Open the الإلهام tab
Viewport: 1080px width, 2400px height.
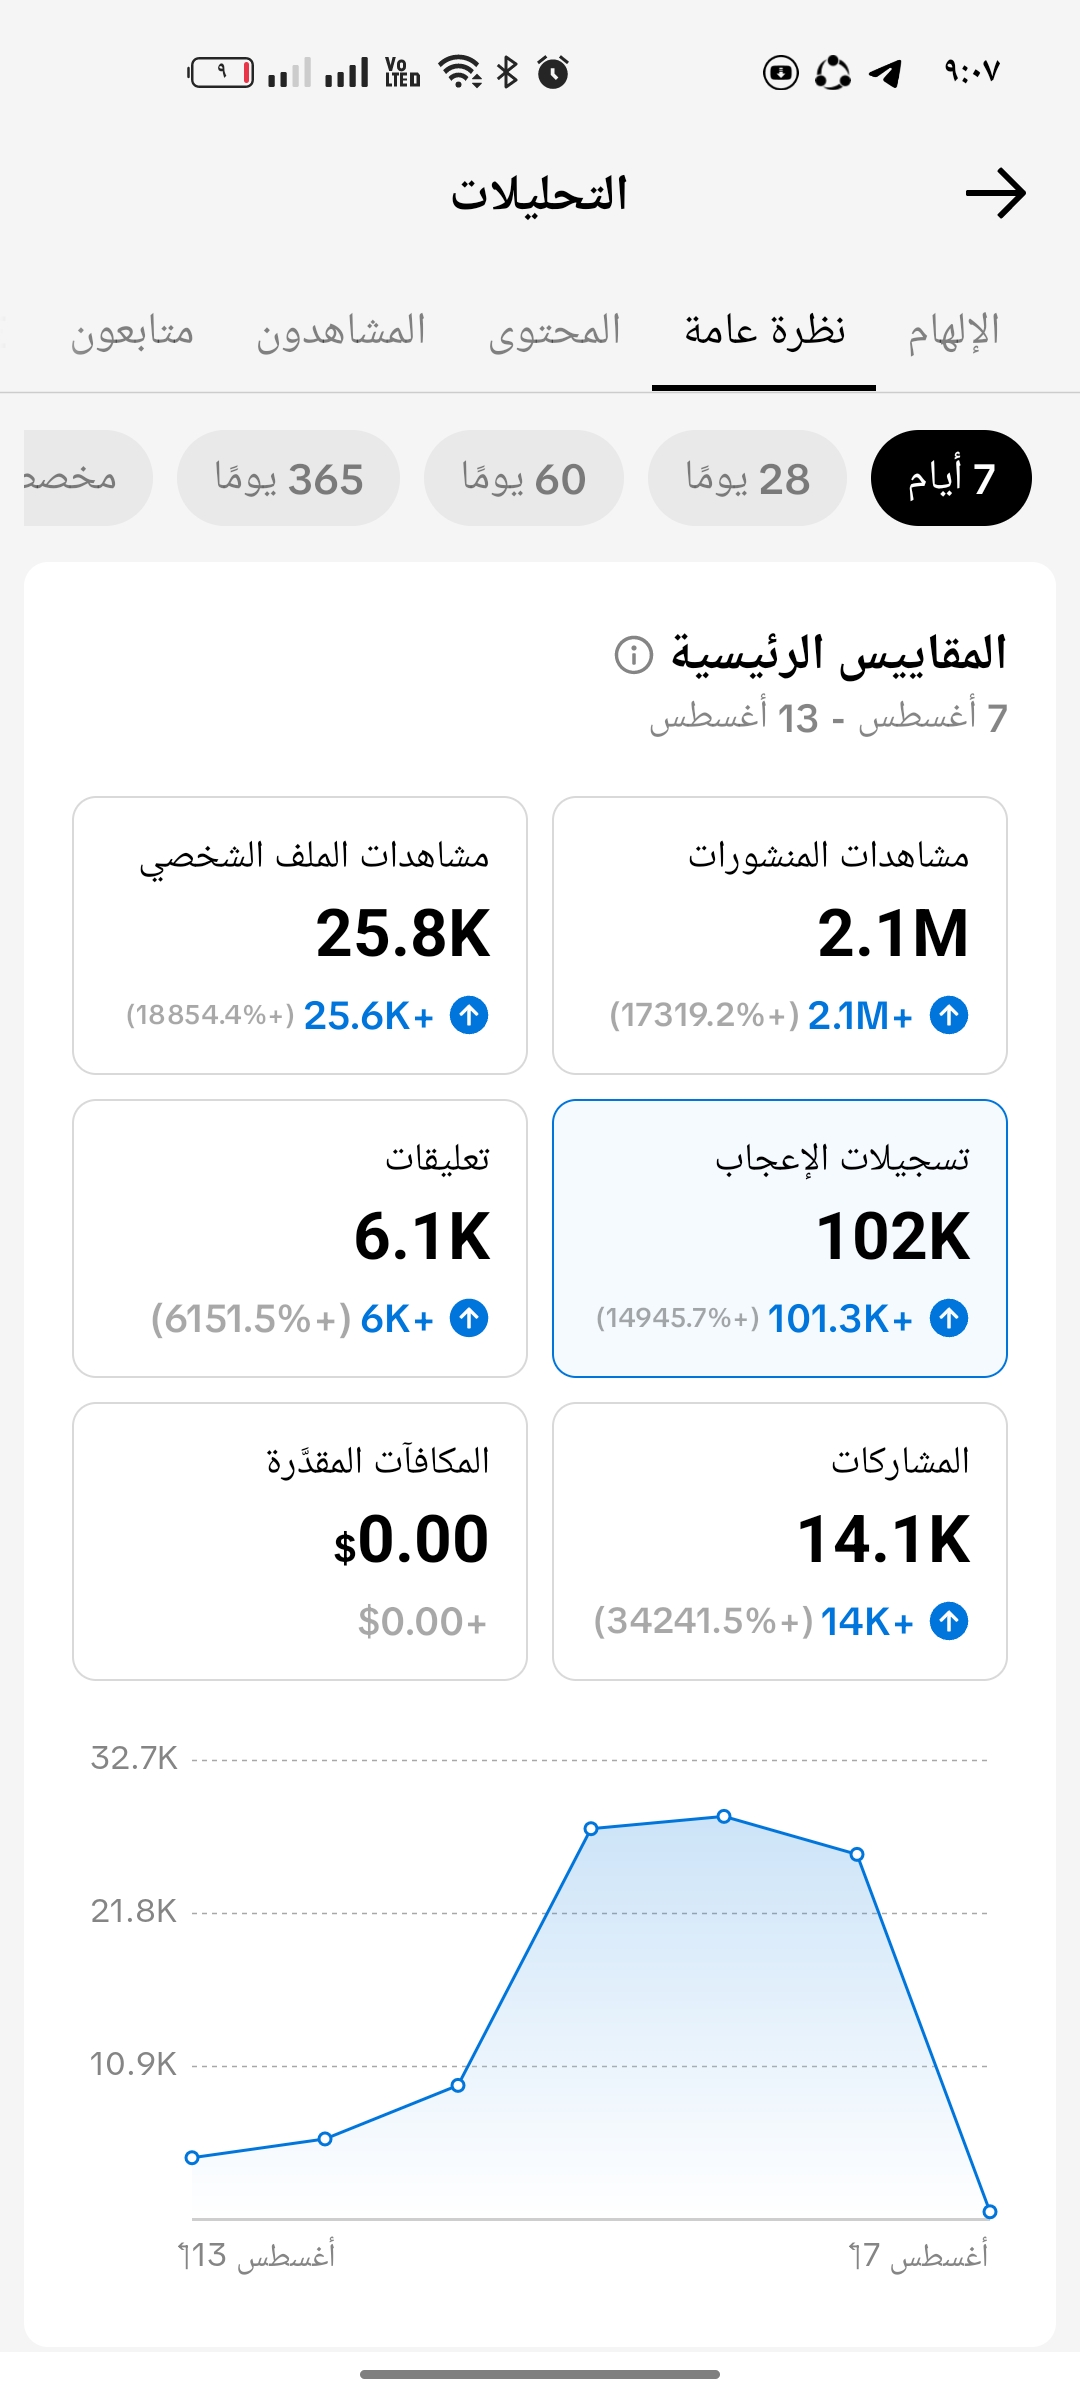click(x=953, y=331)
